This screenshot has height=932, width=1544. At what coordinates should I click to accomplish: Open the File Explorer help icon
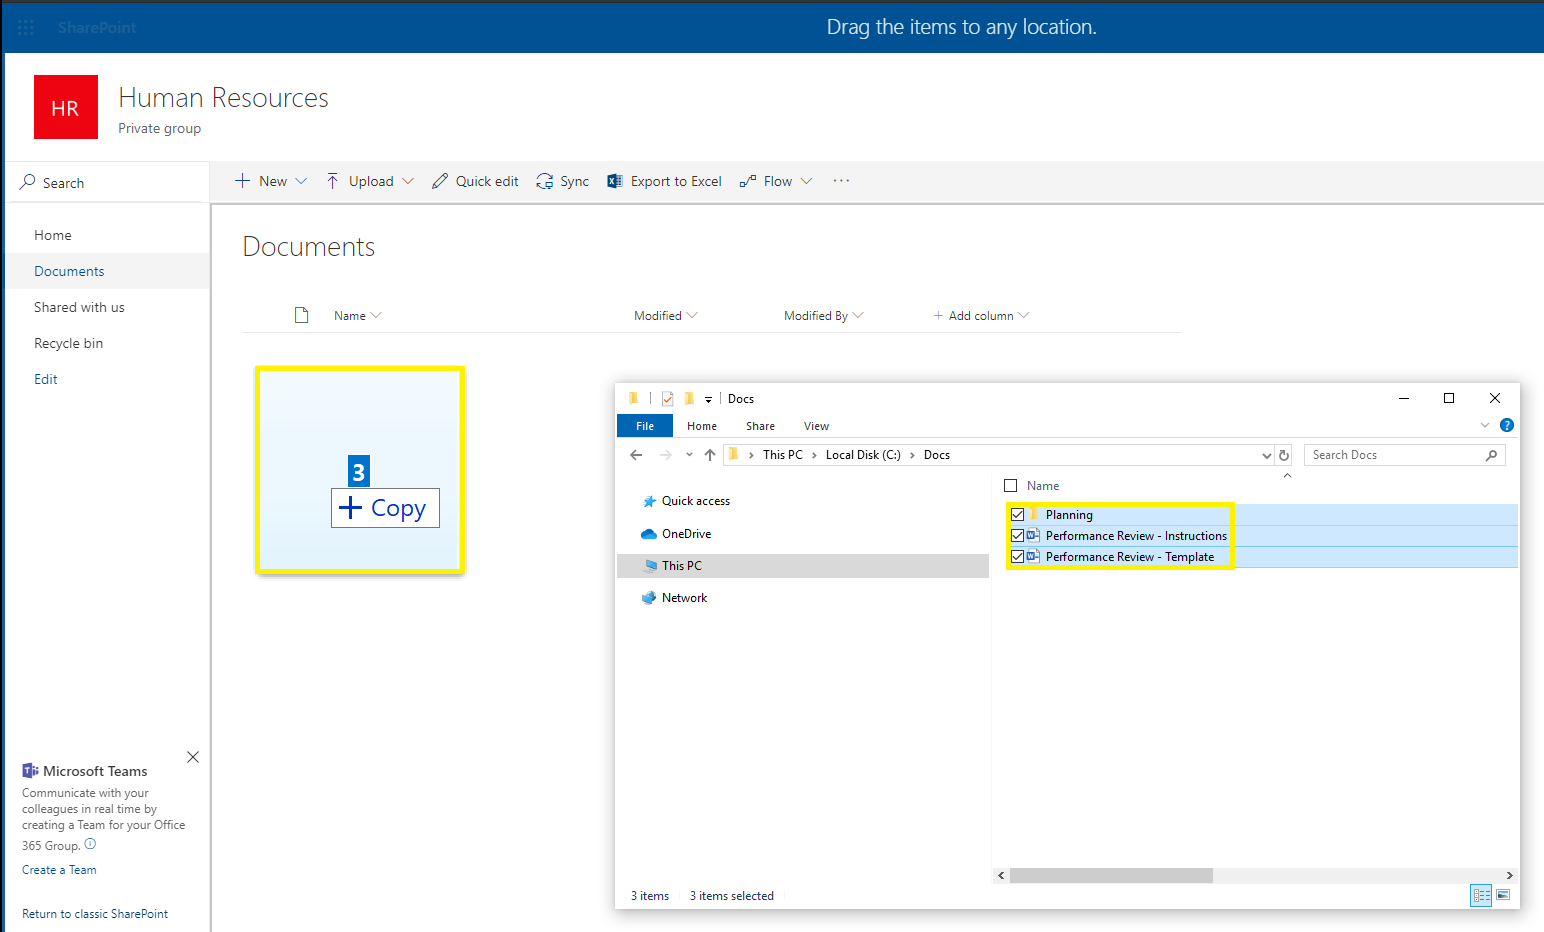pos(1507,425)
